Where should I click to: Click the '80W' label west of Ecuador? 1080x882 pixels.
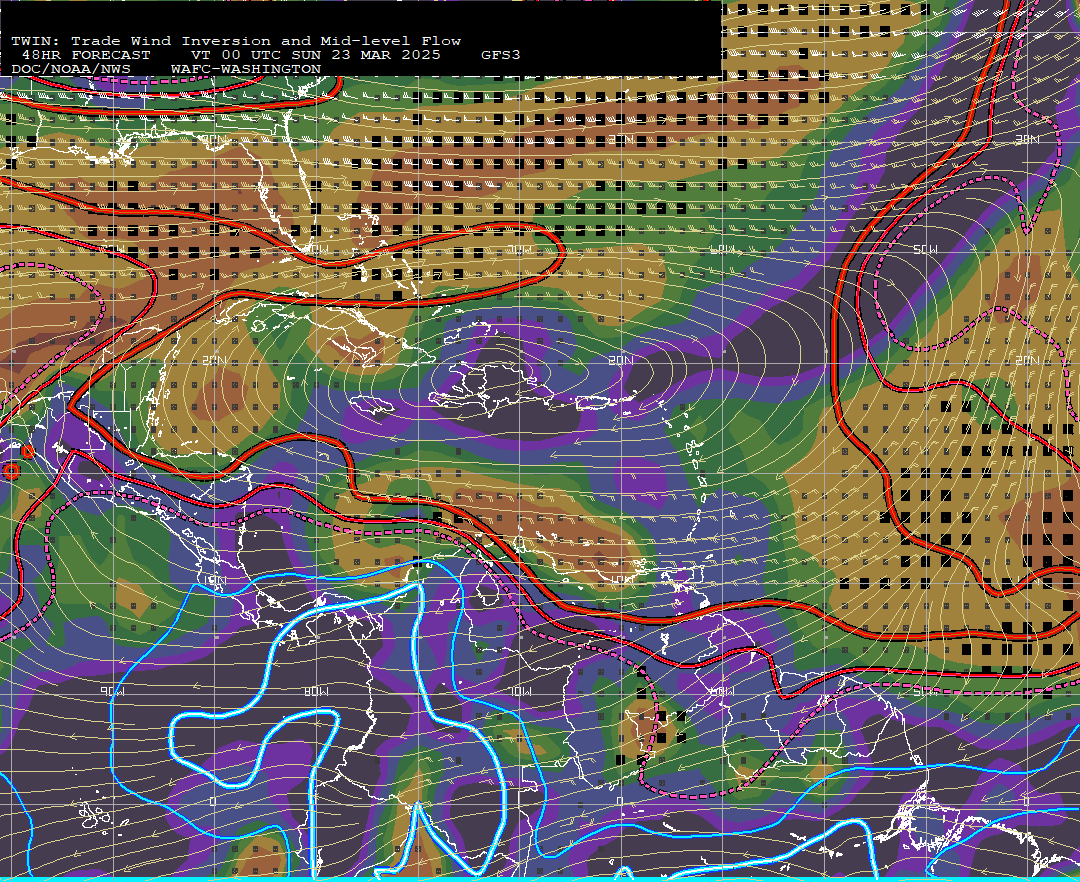click(x=316, y=691)
